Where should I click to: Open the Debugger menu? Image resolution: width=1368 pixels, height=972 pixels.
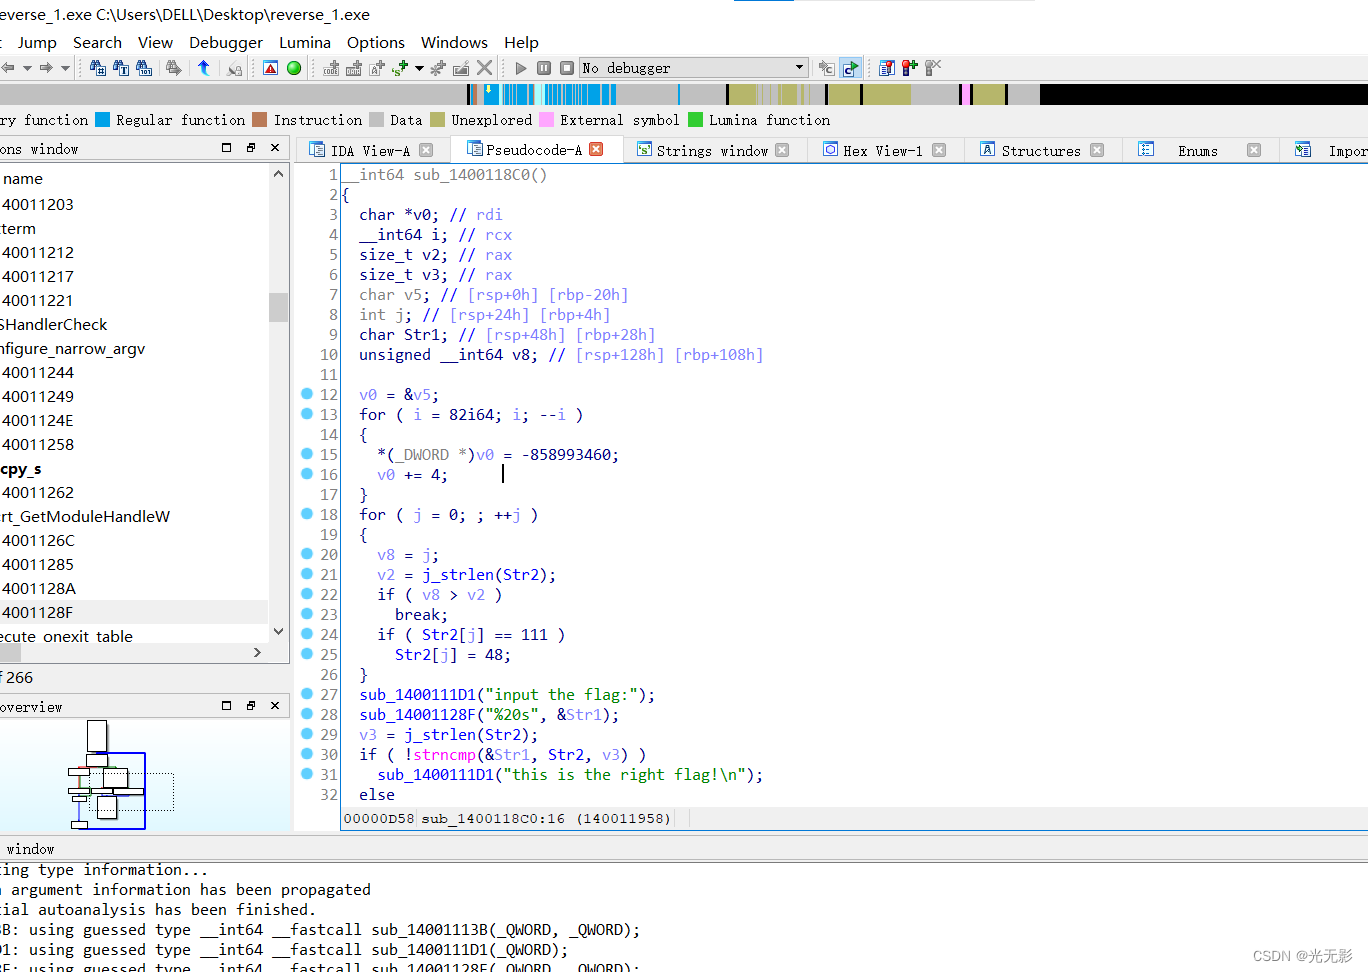pos(226,42)
